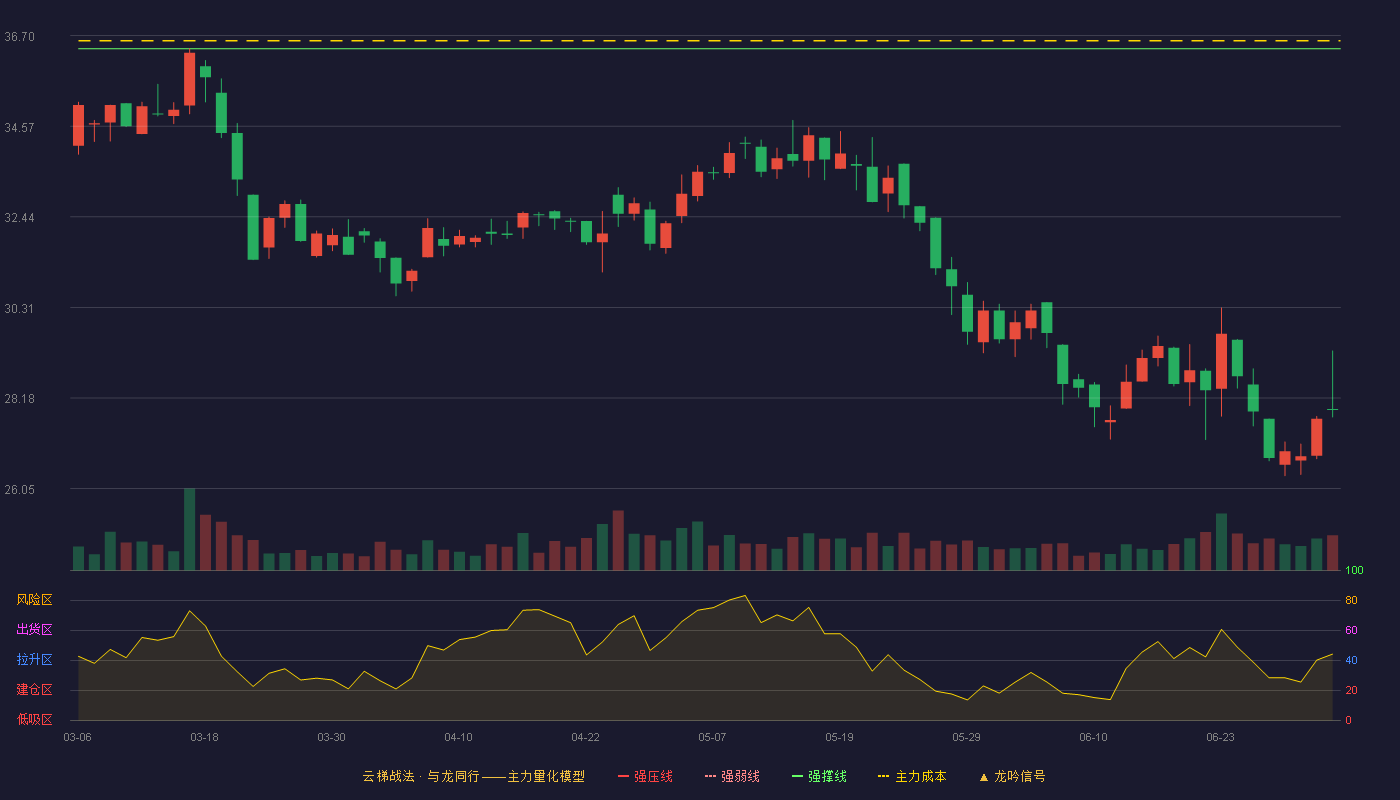Click the 出货区 zone label
Image resolution: width=1400 pixels, height=800 pixels.
tap(34, 630)
